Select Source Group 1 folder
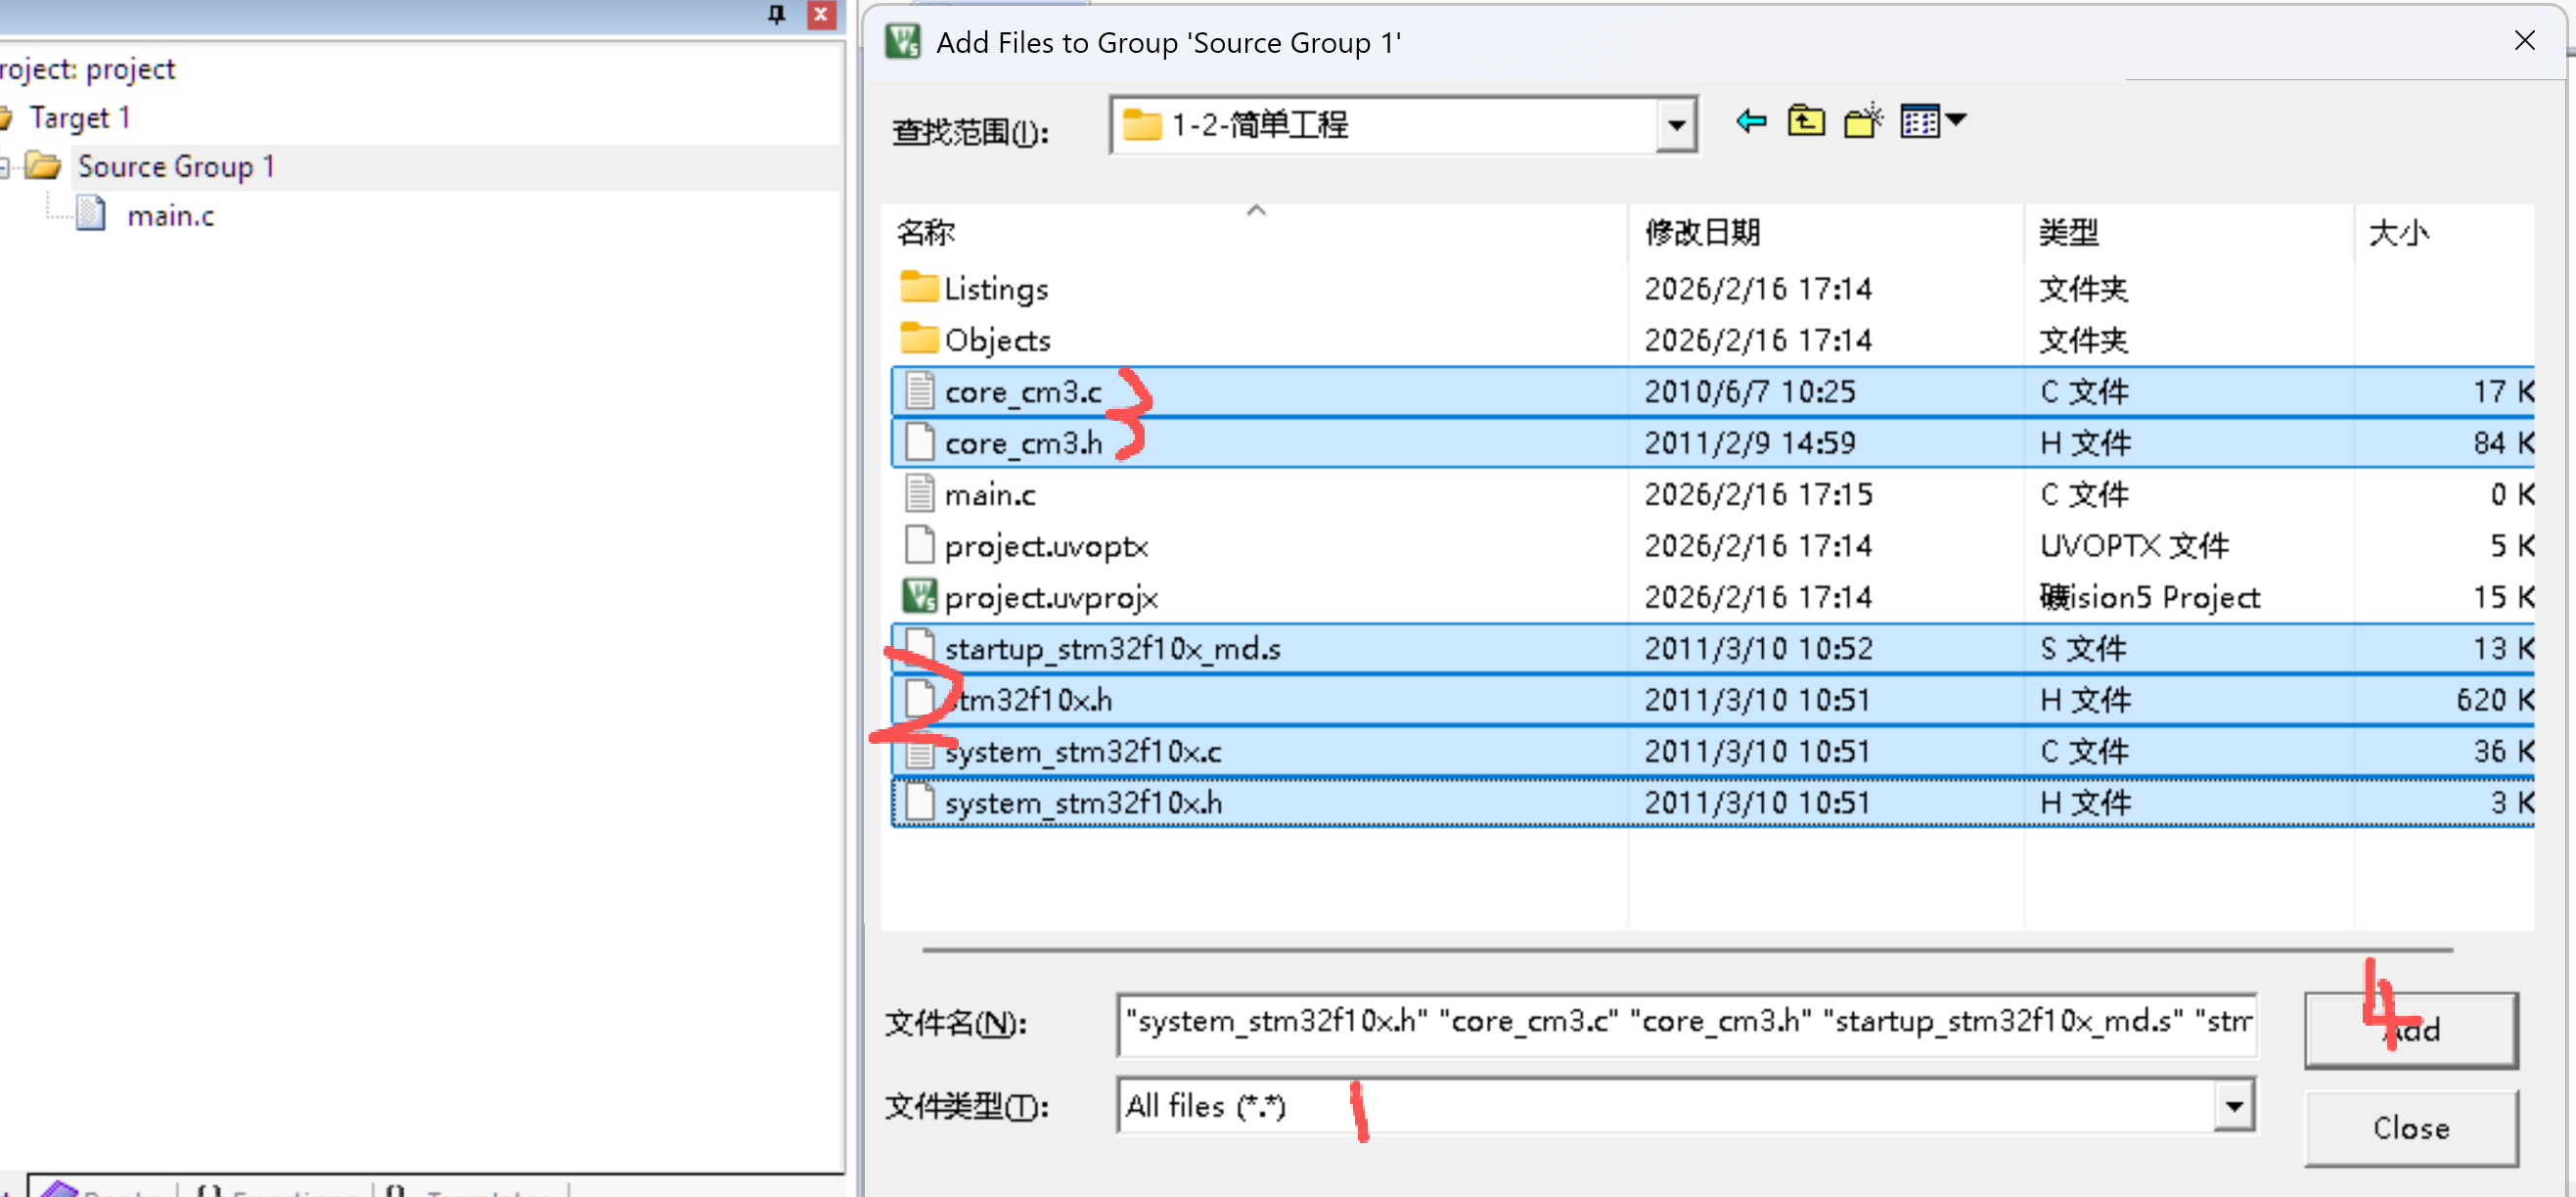The width and height of the screenshot is (2576, 1197). (x=175, y=167)
